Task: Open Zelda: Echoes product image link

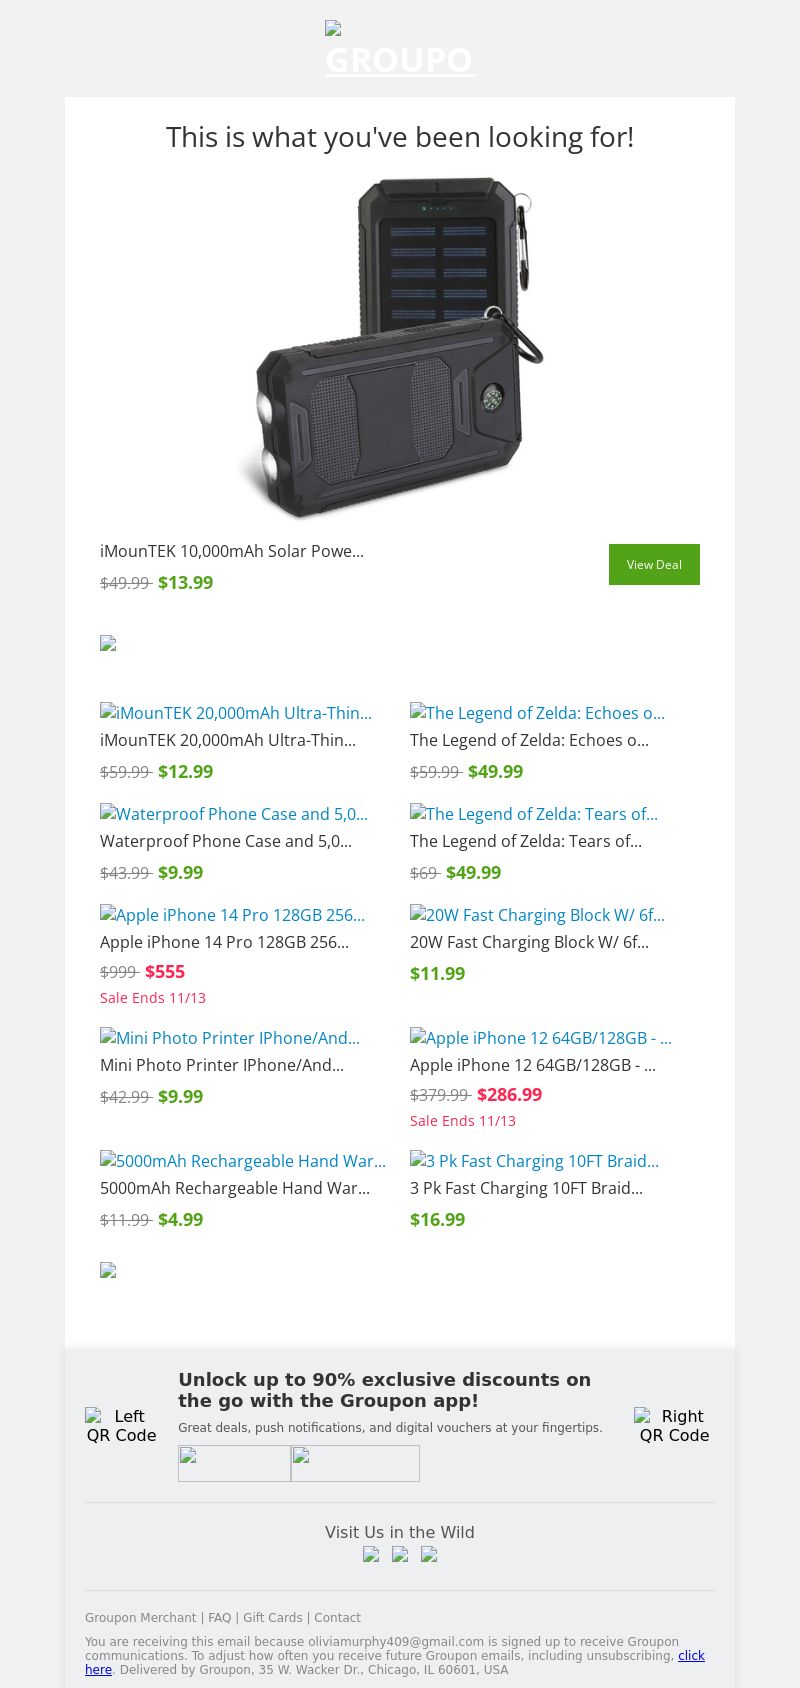Action: click(537, 713)
